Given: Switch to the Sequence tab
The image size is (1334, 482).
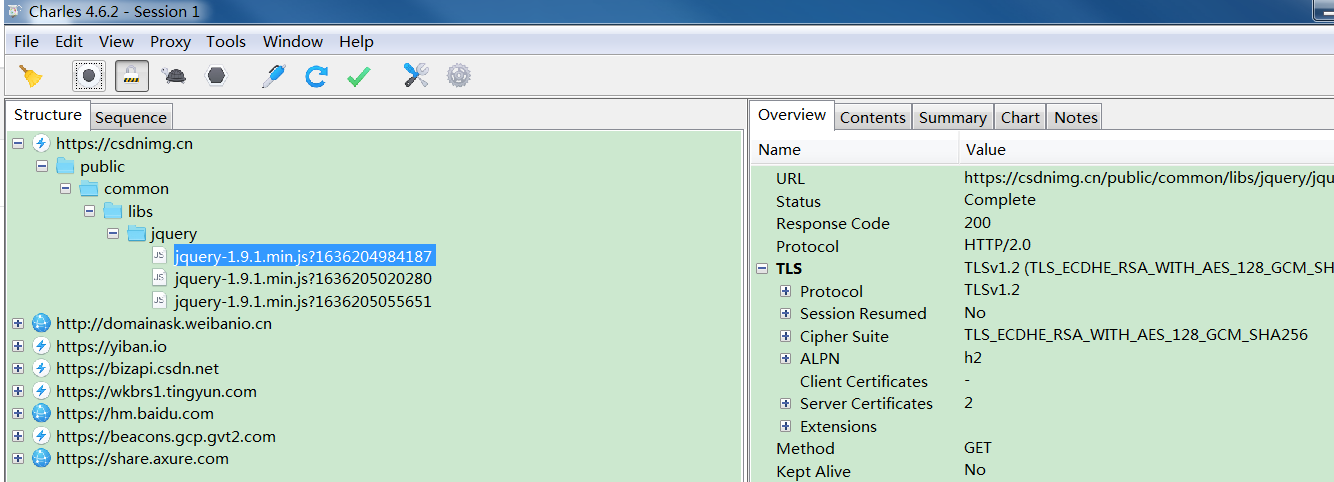Looking at the screenshot, I should [132, 118].
